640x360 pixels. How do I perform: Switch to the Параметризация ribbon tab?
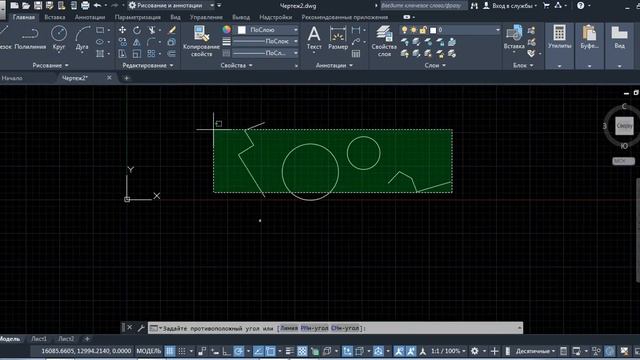(x=138, y=17)
